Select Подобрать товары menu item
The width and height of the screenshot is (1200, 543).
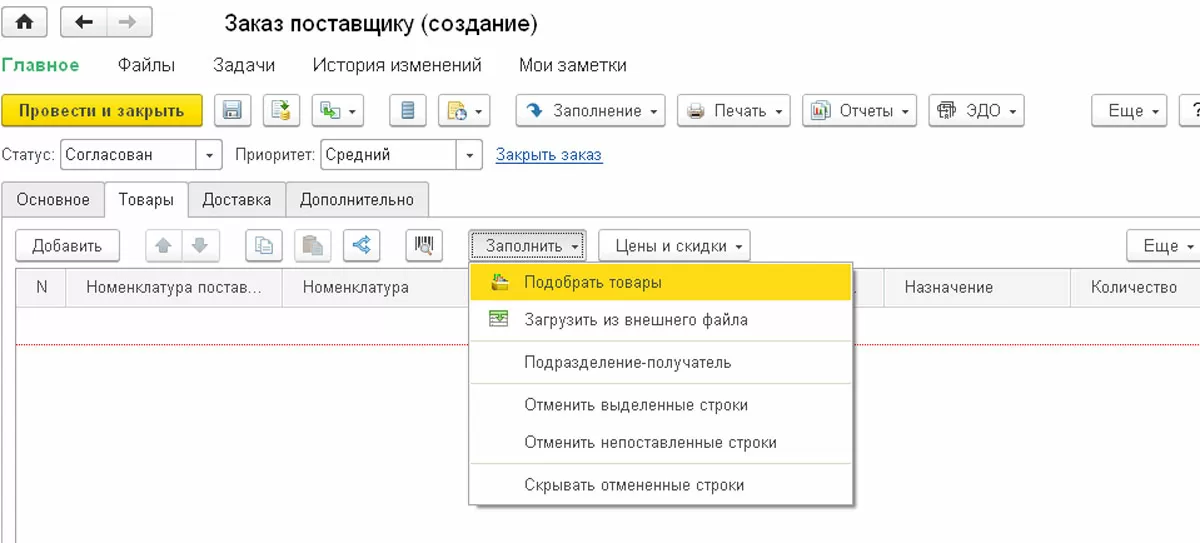tap(592, 283)
